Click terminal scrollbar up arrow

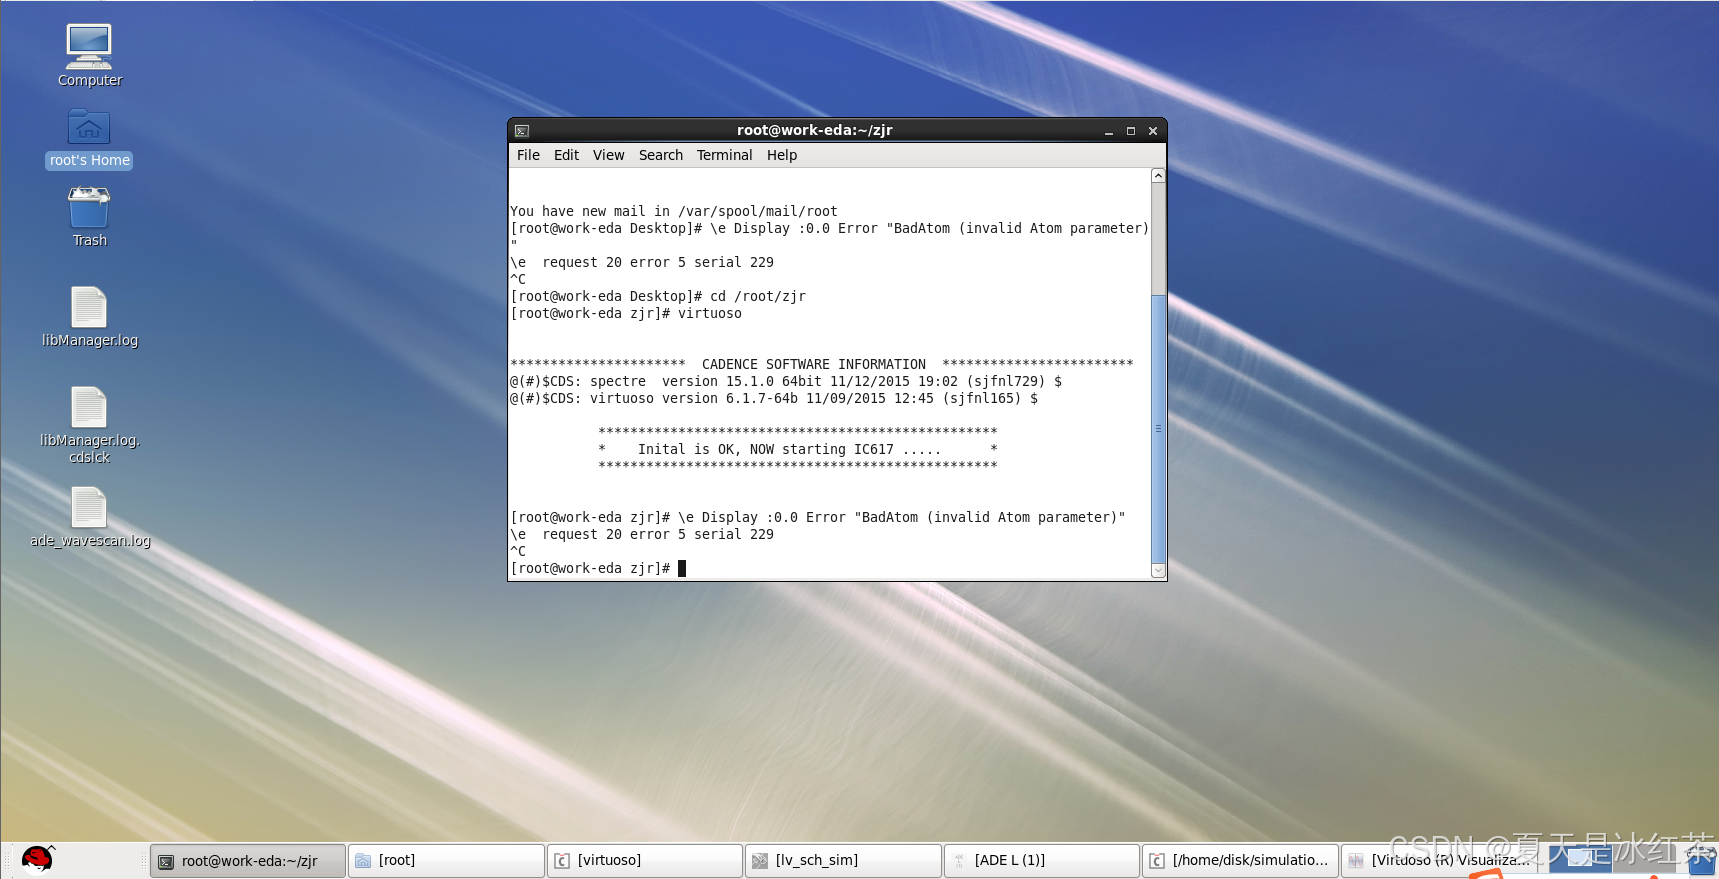coord(1158,176)
